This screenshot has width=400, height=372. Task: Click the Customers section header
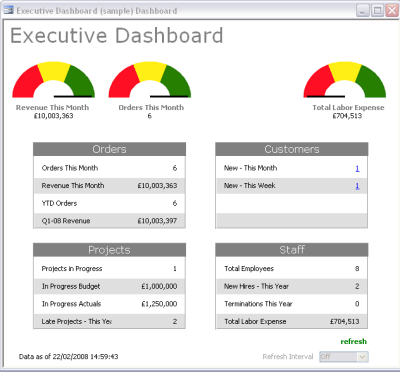292,149
